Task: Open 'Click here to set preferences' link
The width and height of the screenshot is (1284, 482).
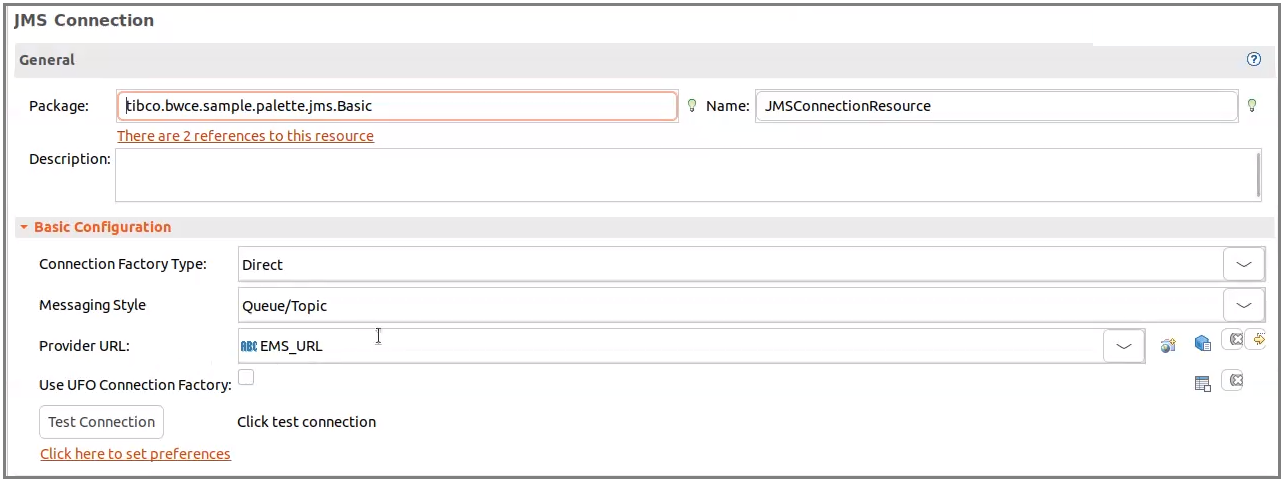Action: pos(135,454)
